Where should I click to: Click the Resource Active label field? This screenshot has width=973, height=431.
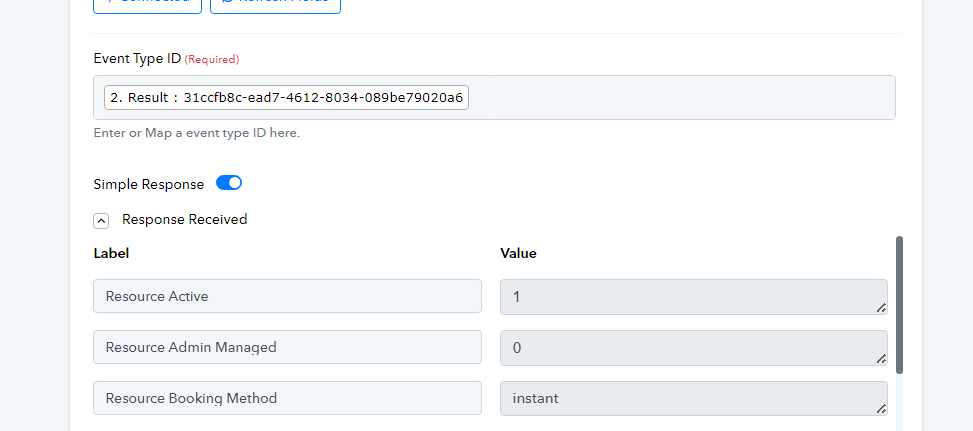pyautogui.click(x=287, y=296)
